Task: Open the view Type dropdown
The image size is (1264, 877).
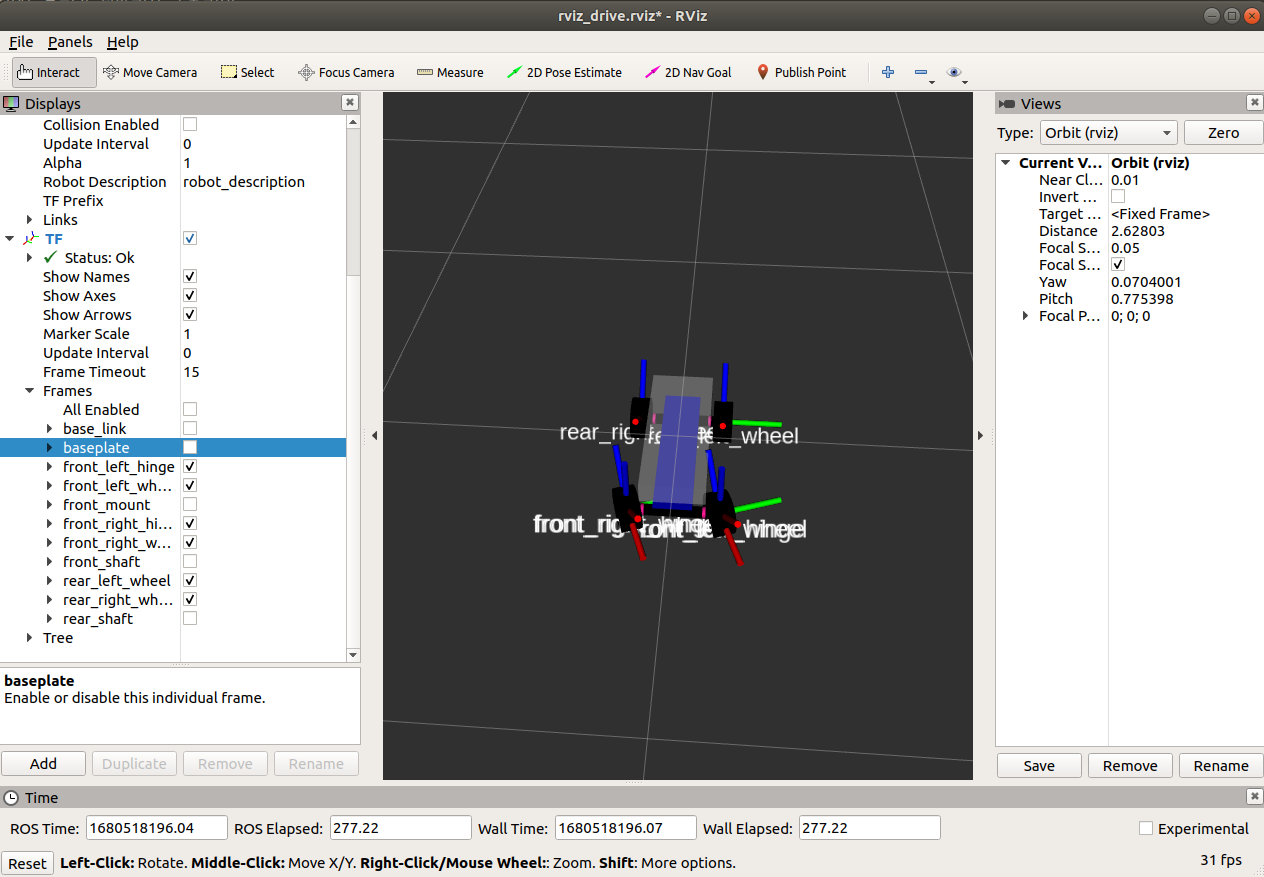Action: click(x=1108, y=133)
